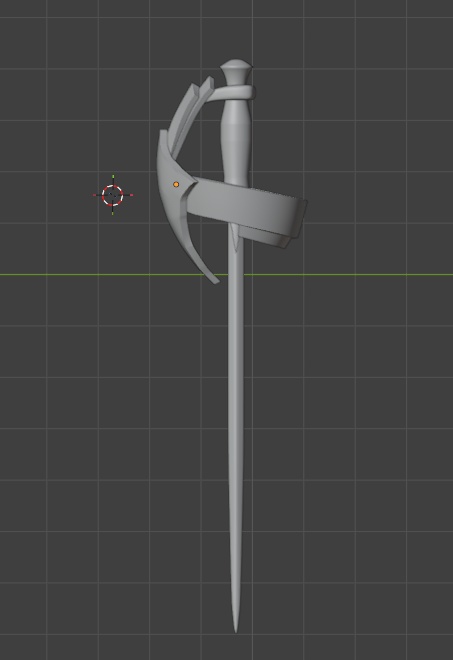The width and height of the screenshot is (453, 660).
Task: Click the green axis line right of the blade
Action: 349,275
